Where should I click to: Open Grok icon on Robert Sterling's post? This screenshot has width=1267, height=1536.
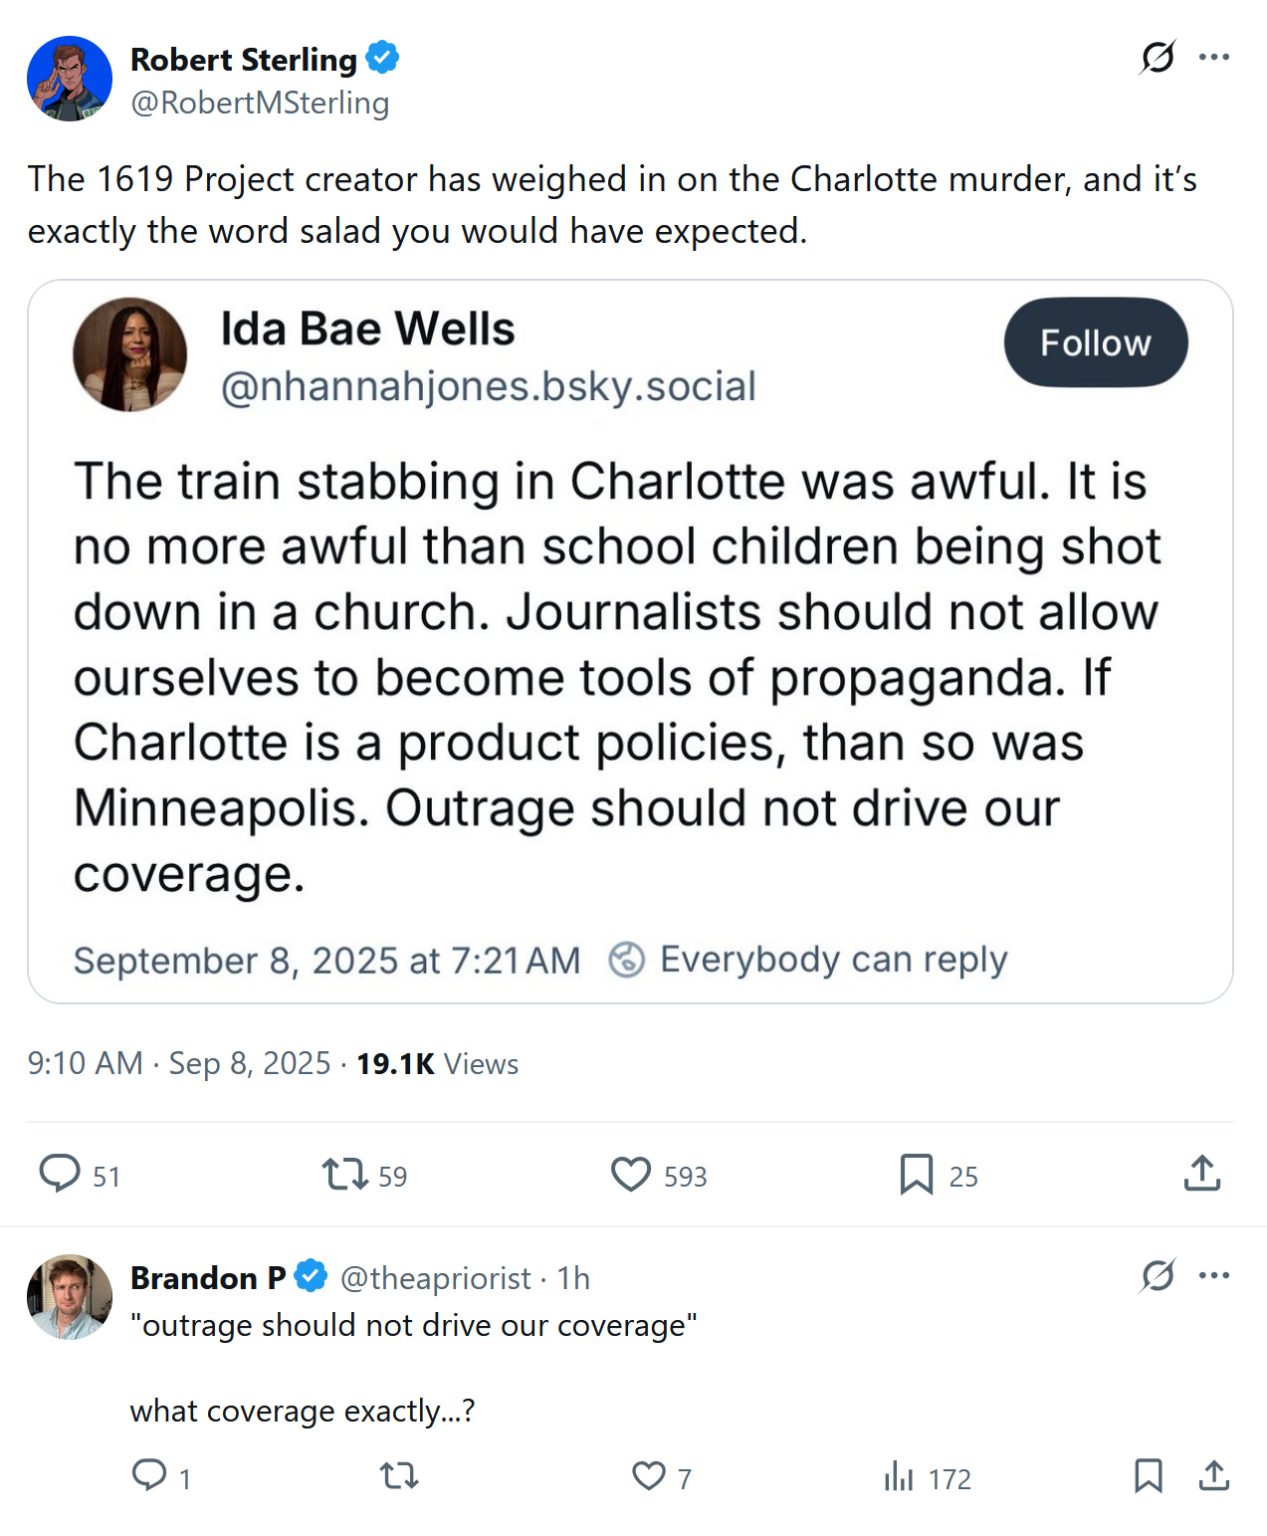1157,57
